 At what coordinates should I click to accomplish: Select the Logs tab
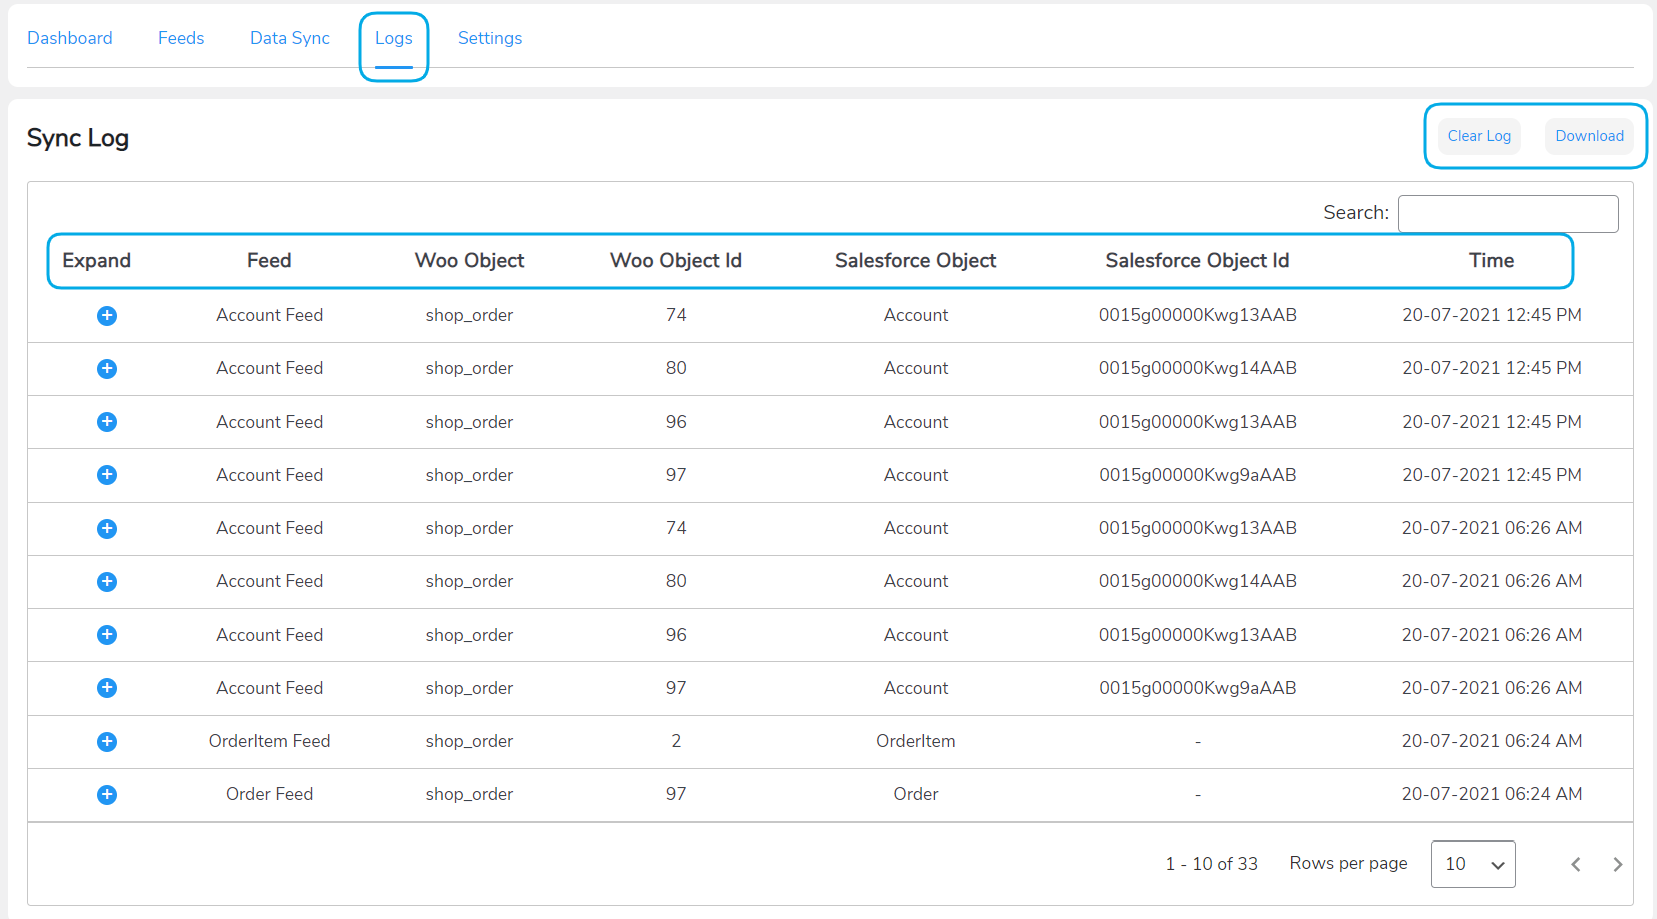click(x=394, y=38)
